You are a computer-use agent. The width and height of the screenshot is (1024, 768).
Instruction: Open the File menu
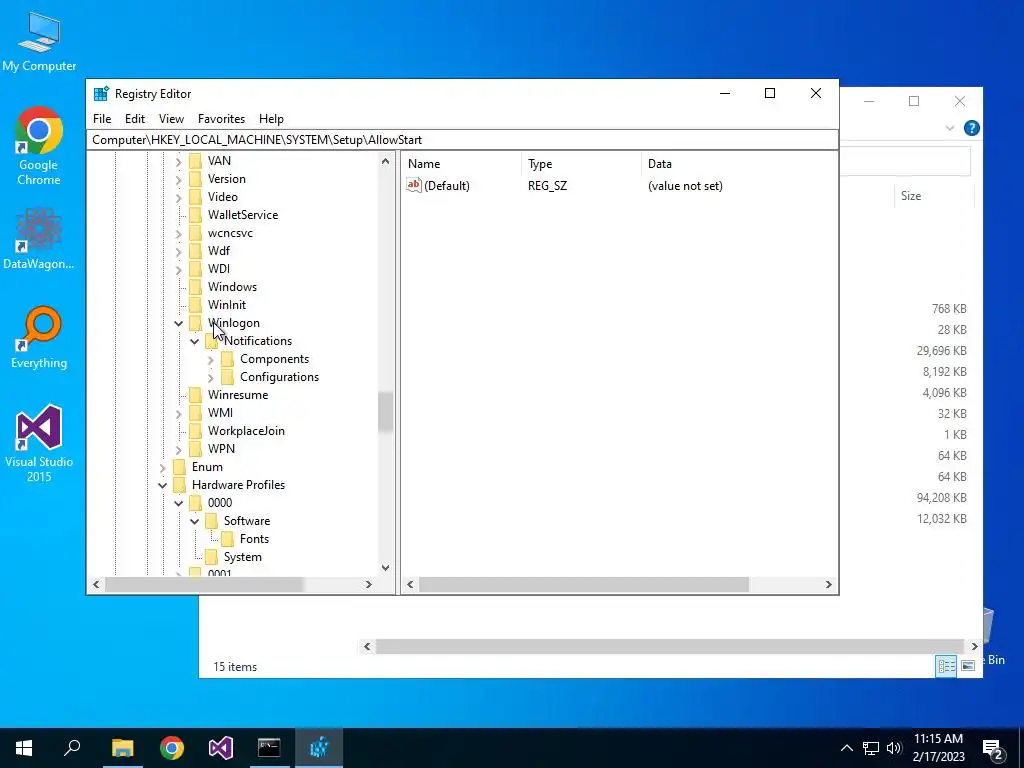point(102,119)
